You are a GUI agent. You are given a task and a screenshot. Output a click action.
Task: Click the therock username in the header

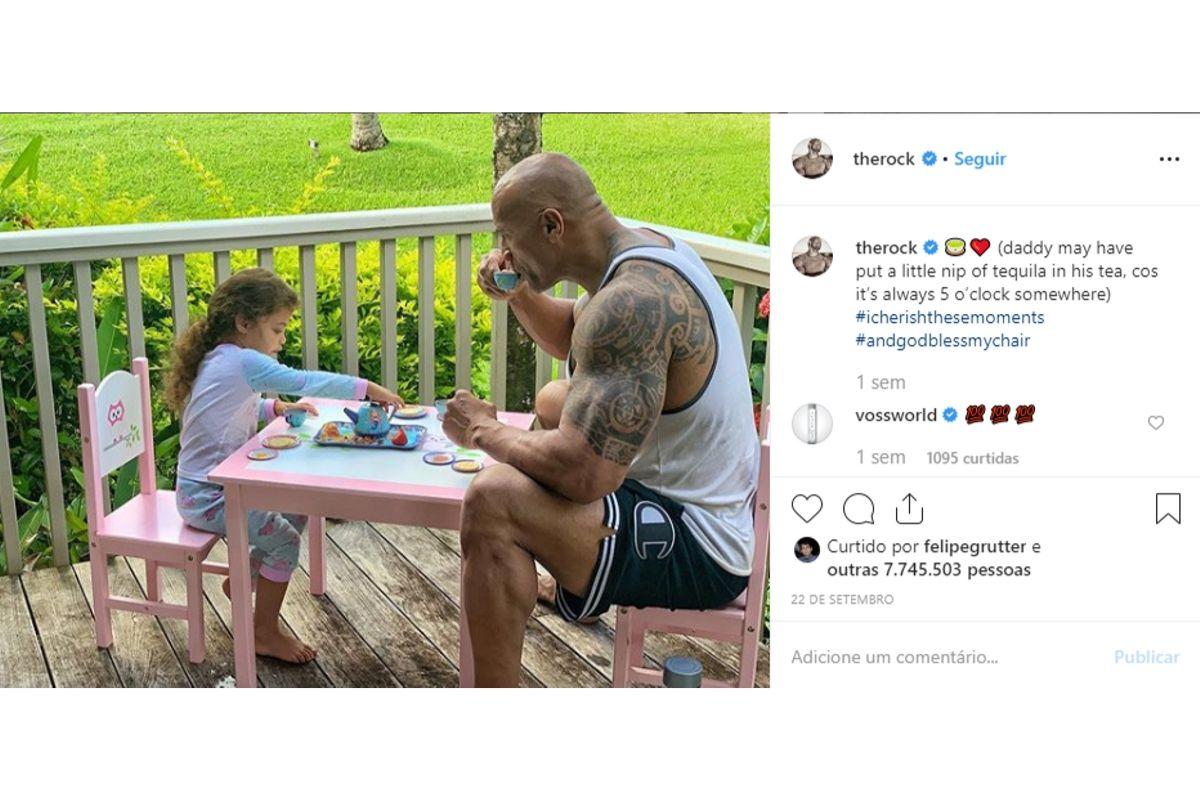[884, 159]
